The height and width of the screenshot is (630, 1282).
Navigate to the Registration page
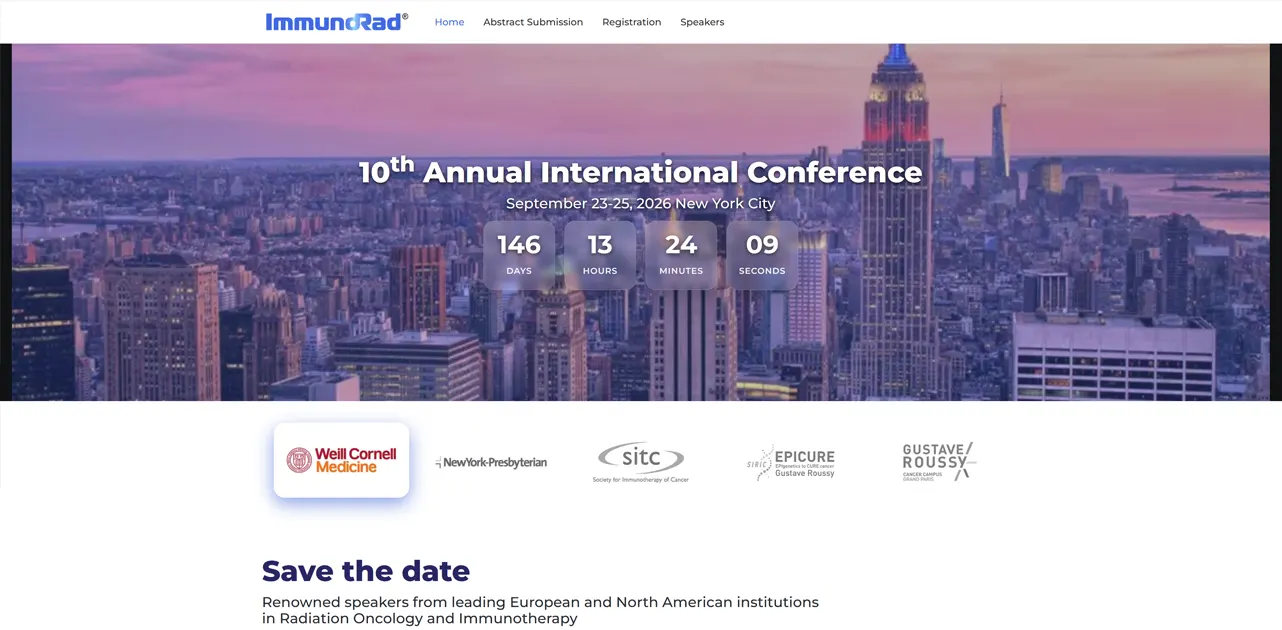(631, 22)
